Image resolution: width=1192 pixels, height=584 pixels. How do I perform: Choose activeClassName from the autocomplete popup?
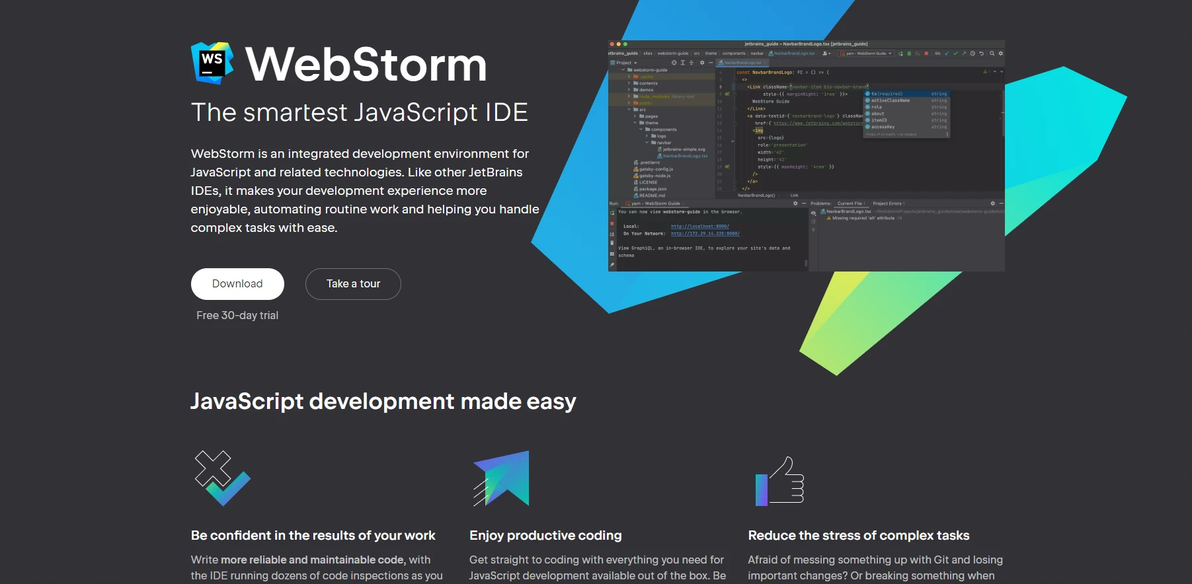point(890,100)
